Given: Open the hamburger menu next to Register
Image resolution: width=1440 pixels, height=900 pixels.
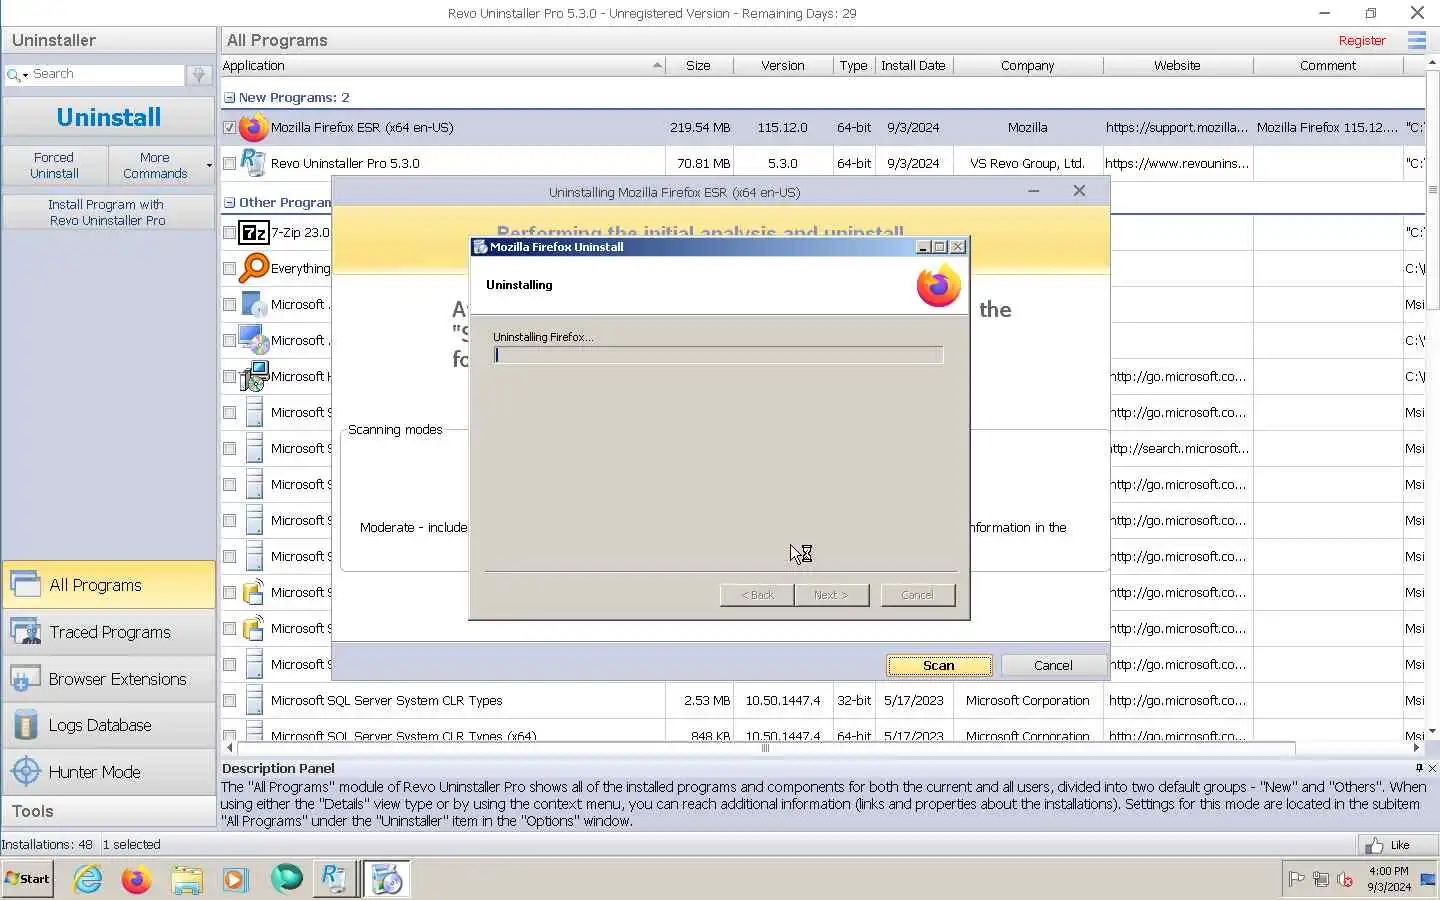Looking at the screenshot, I should coord(1416,40).
